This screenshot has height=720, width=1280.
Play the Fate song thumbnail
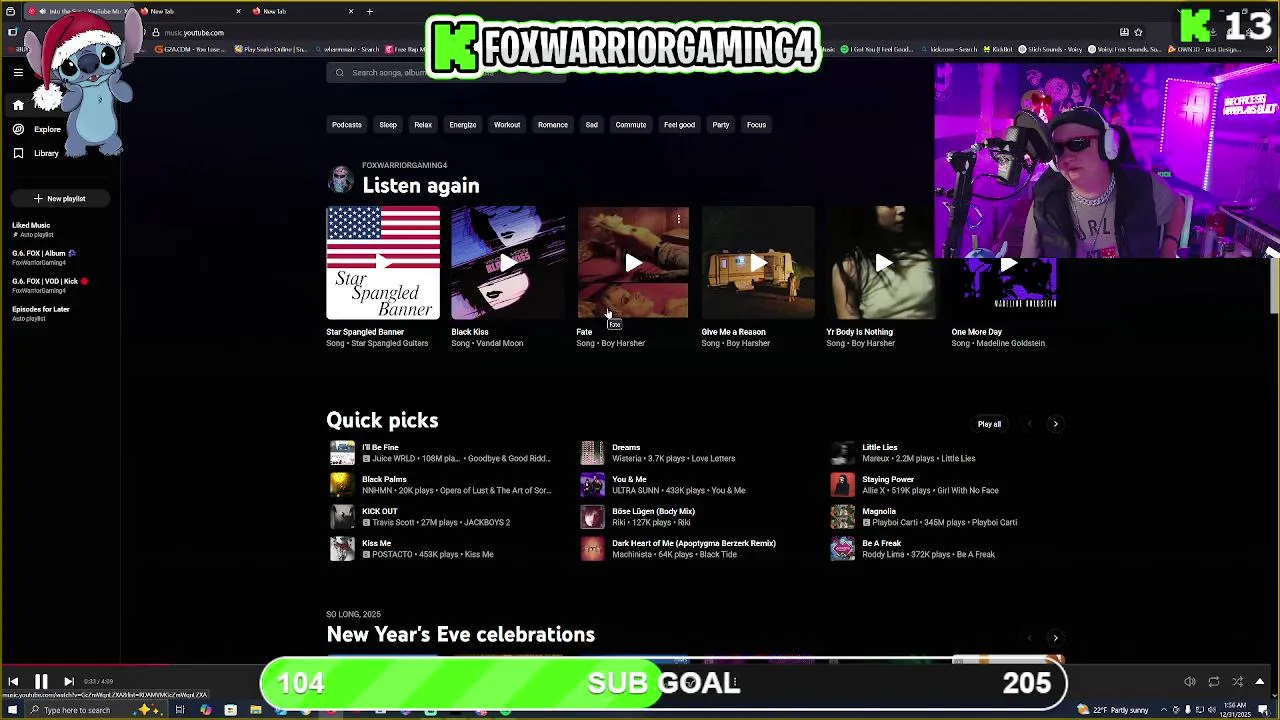[633, 263]
